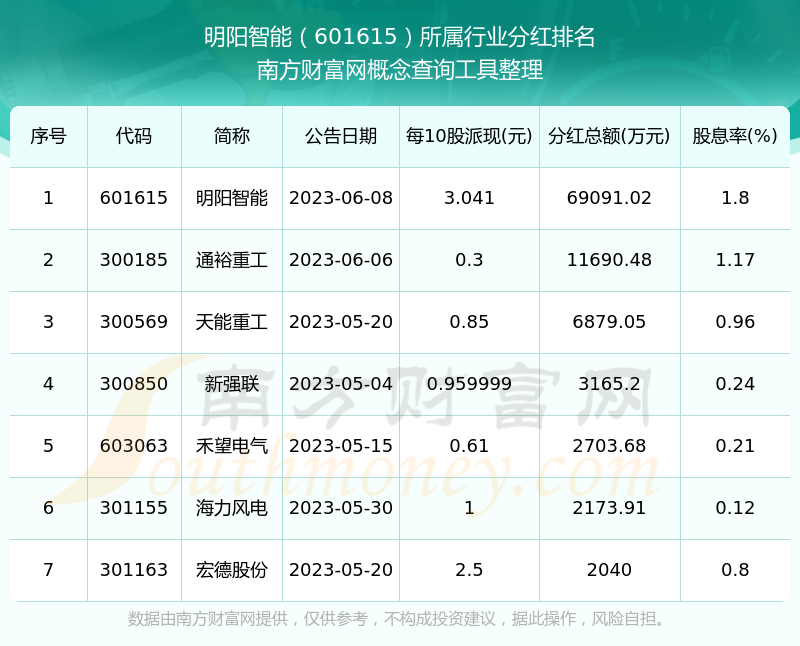This screenshot has width=800, height=646.
Task: Click the payout value 0.3
Action: pos(469,260)
